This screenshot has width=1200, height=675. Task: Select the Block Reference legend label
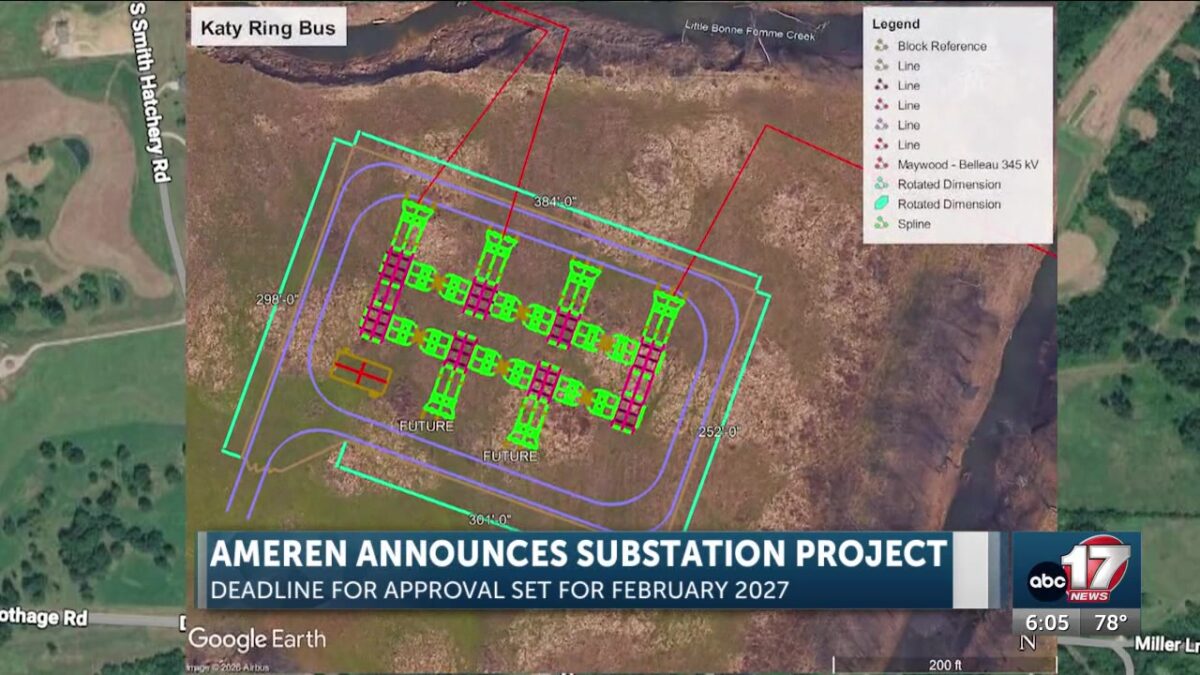[942, 46]
